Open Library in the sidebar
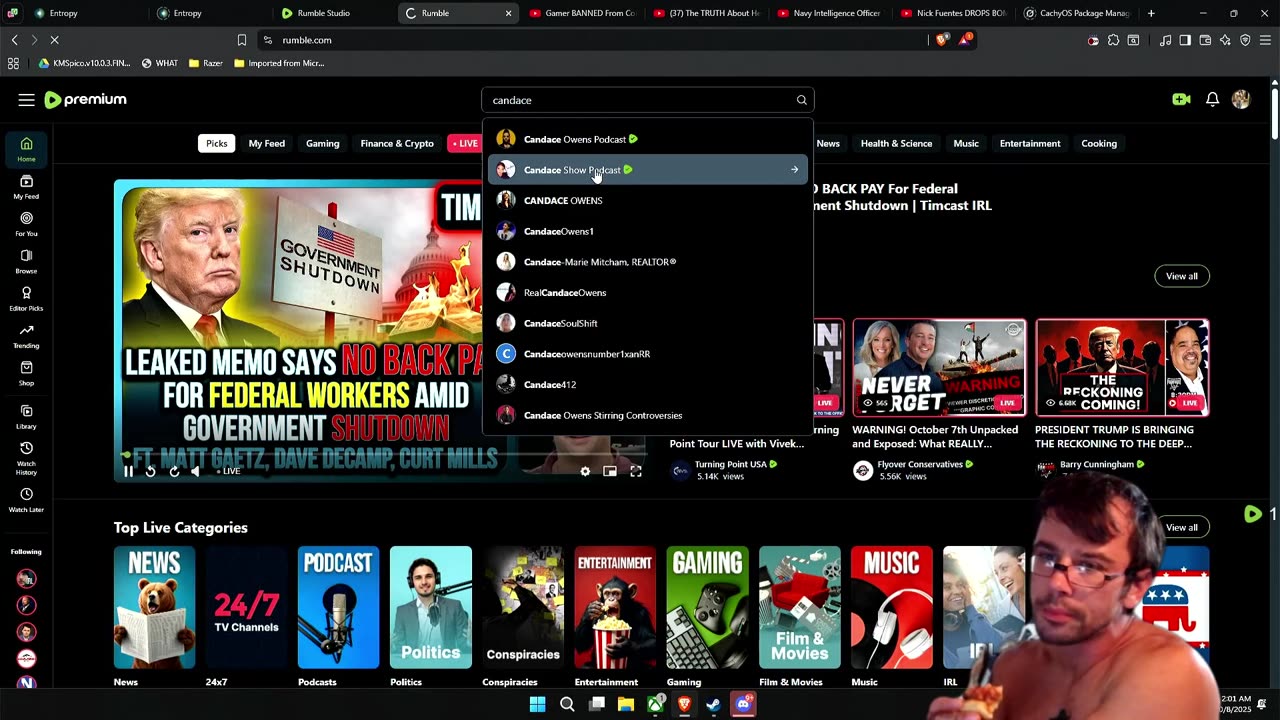Image resolution: width=1280 pixels, height=720 pixels. [x=26, y=416]
